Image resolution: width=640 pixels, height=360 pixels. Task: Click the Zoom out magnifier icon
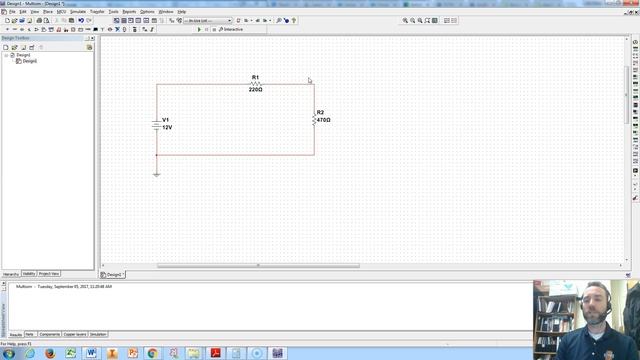click(x=413, y=20)
